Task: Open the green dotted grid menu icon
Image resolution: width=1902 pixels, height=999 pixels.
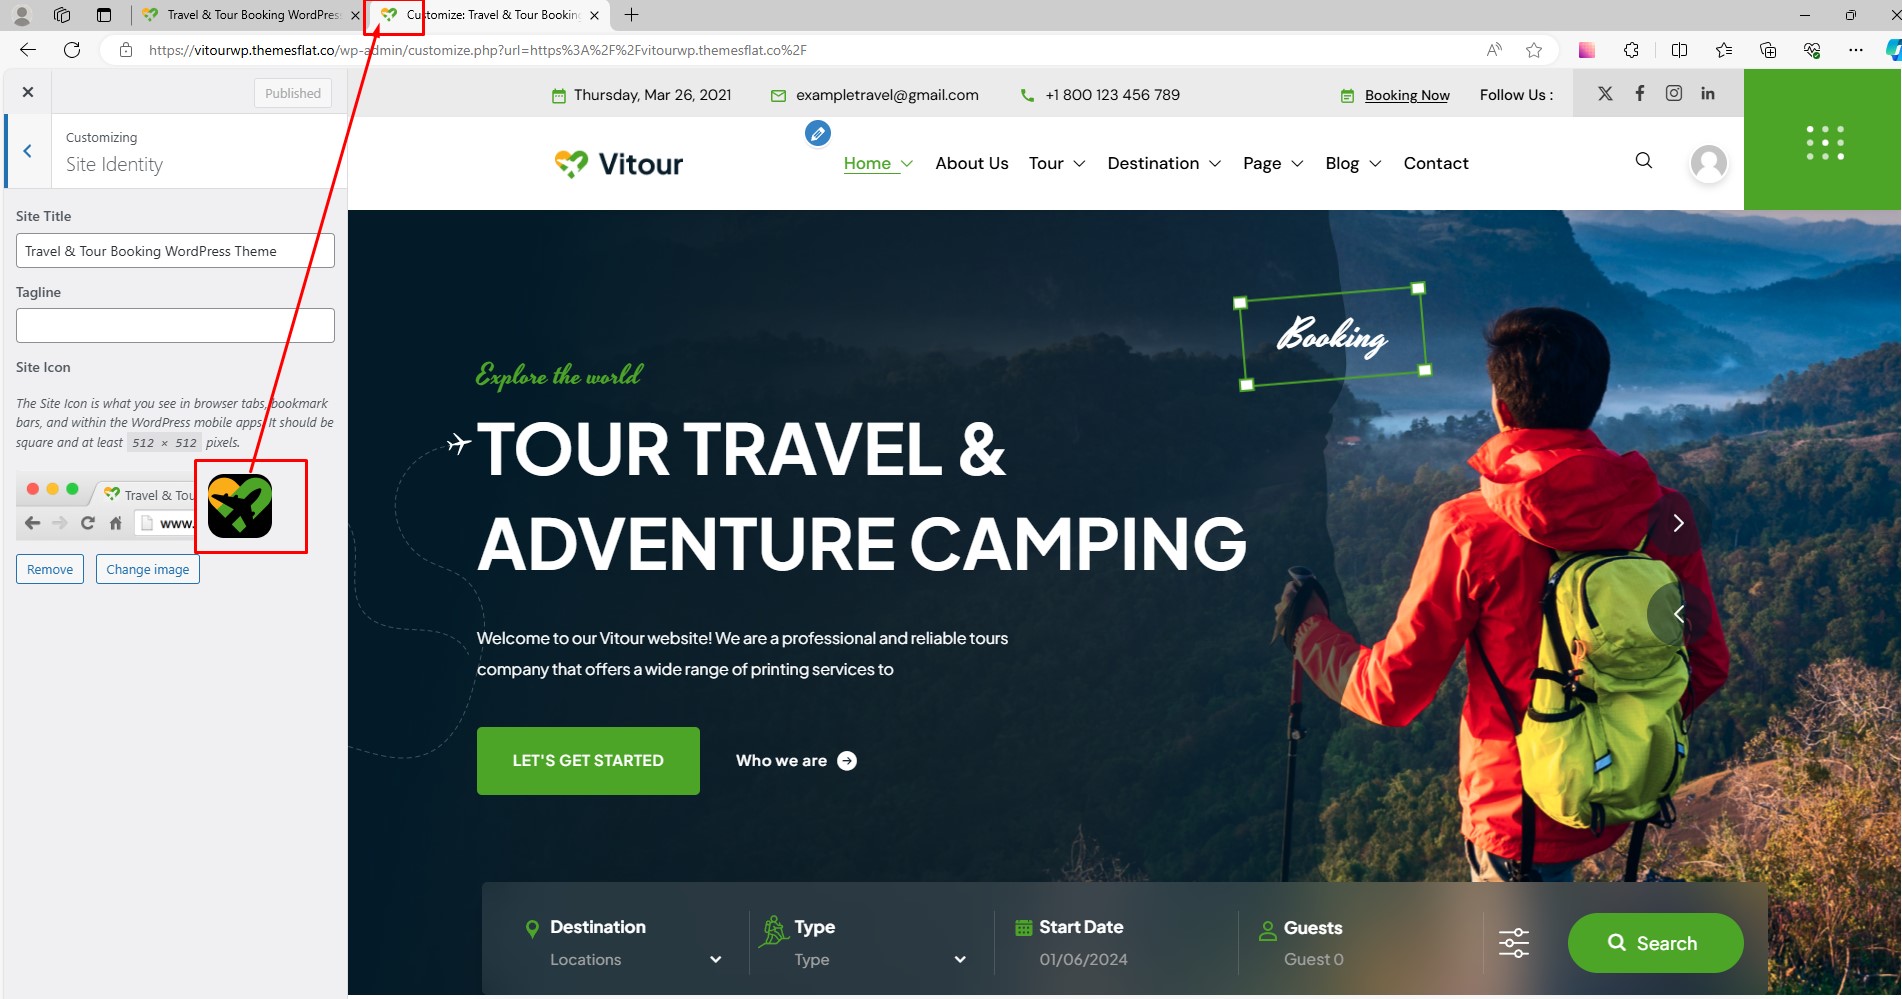Action: 1824,142
